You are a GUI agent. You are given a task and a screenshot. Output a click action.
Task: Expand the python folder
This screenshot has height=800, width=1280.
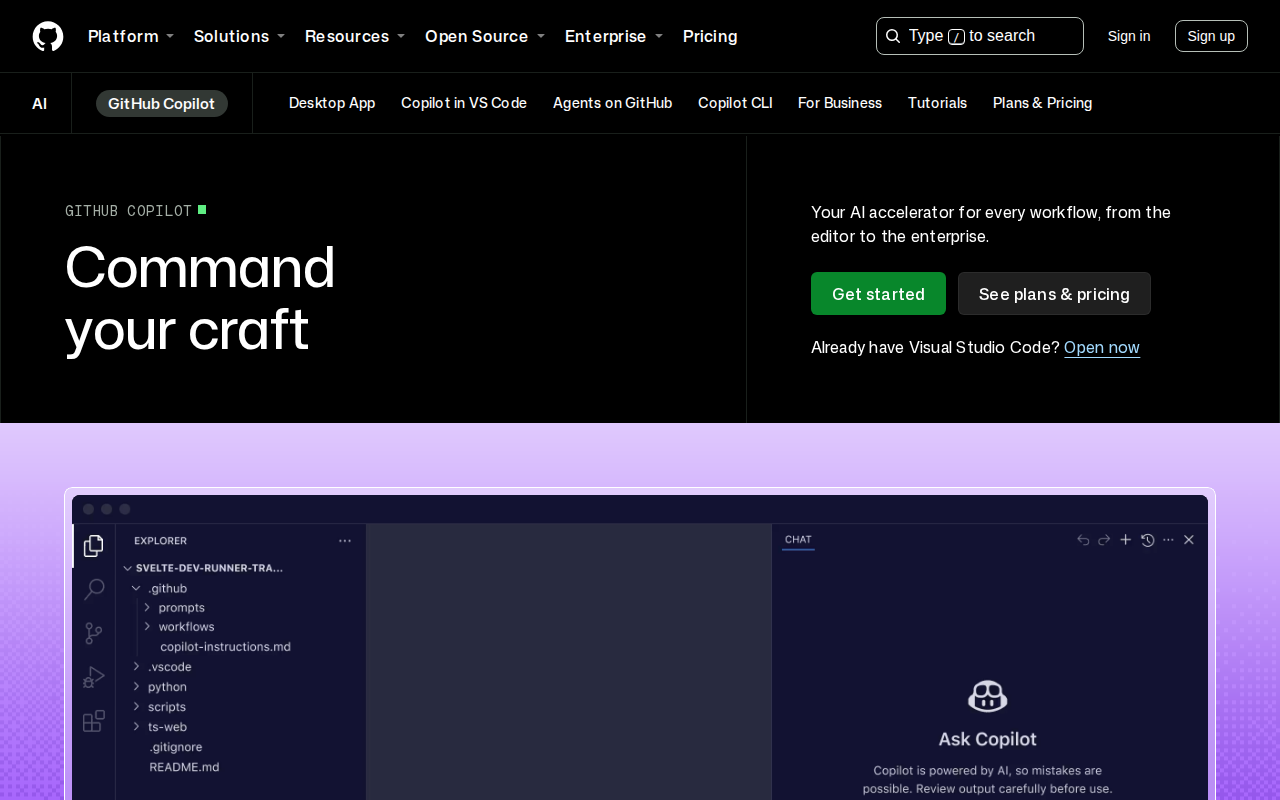pyautogui.click(x=160, y=687)
